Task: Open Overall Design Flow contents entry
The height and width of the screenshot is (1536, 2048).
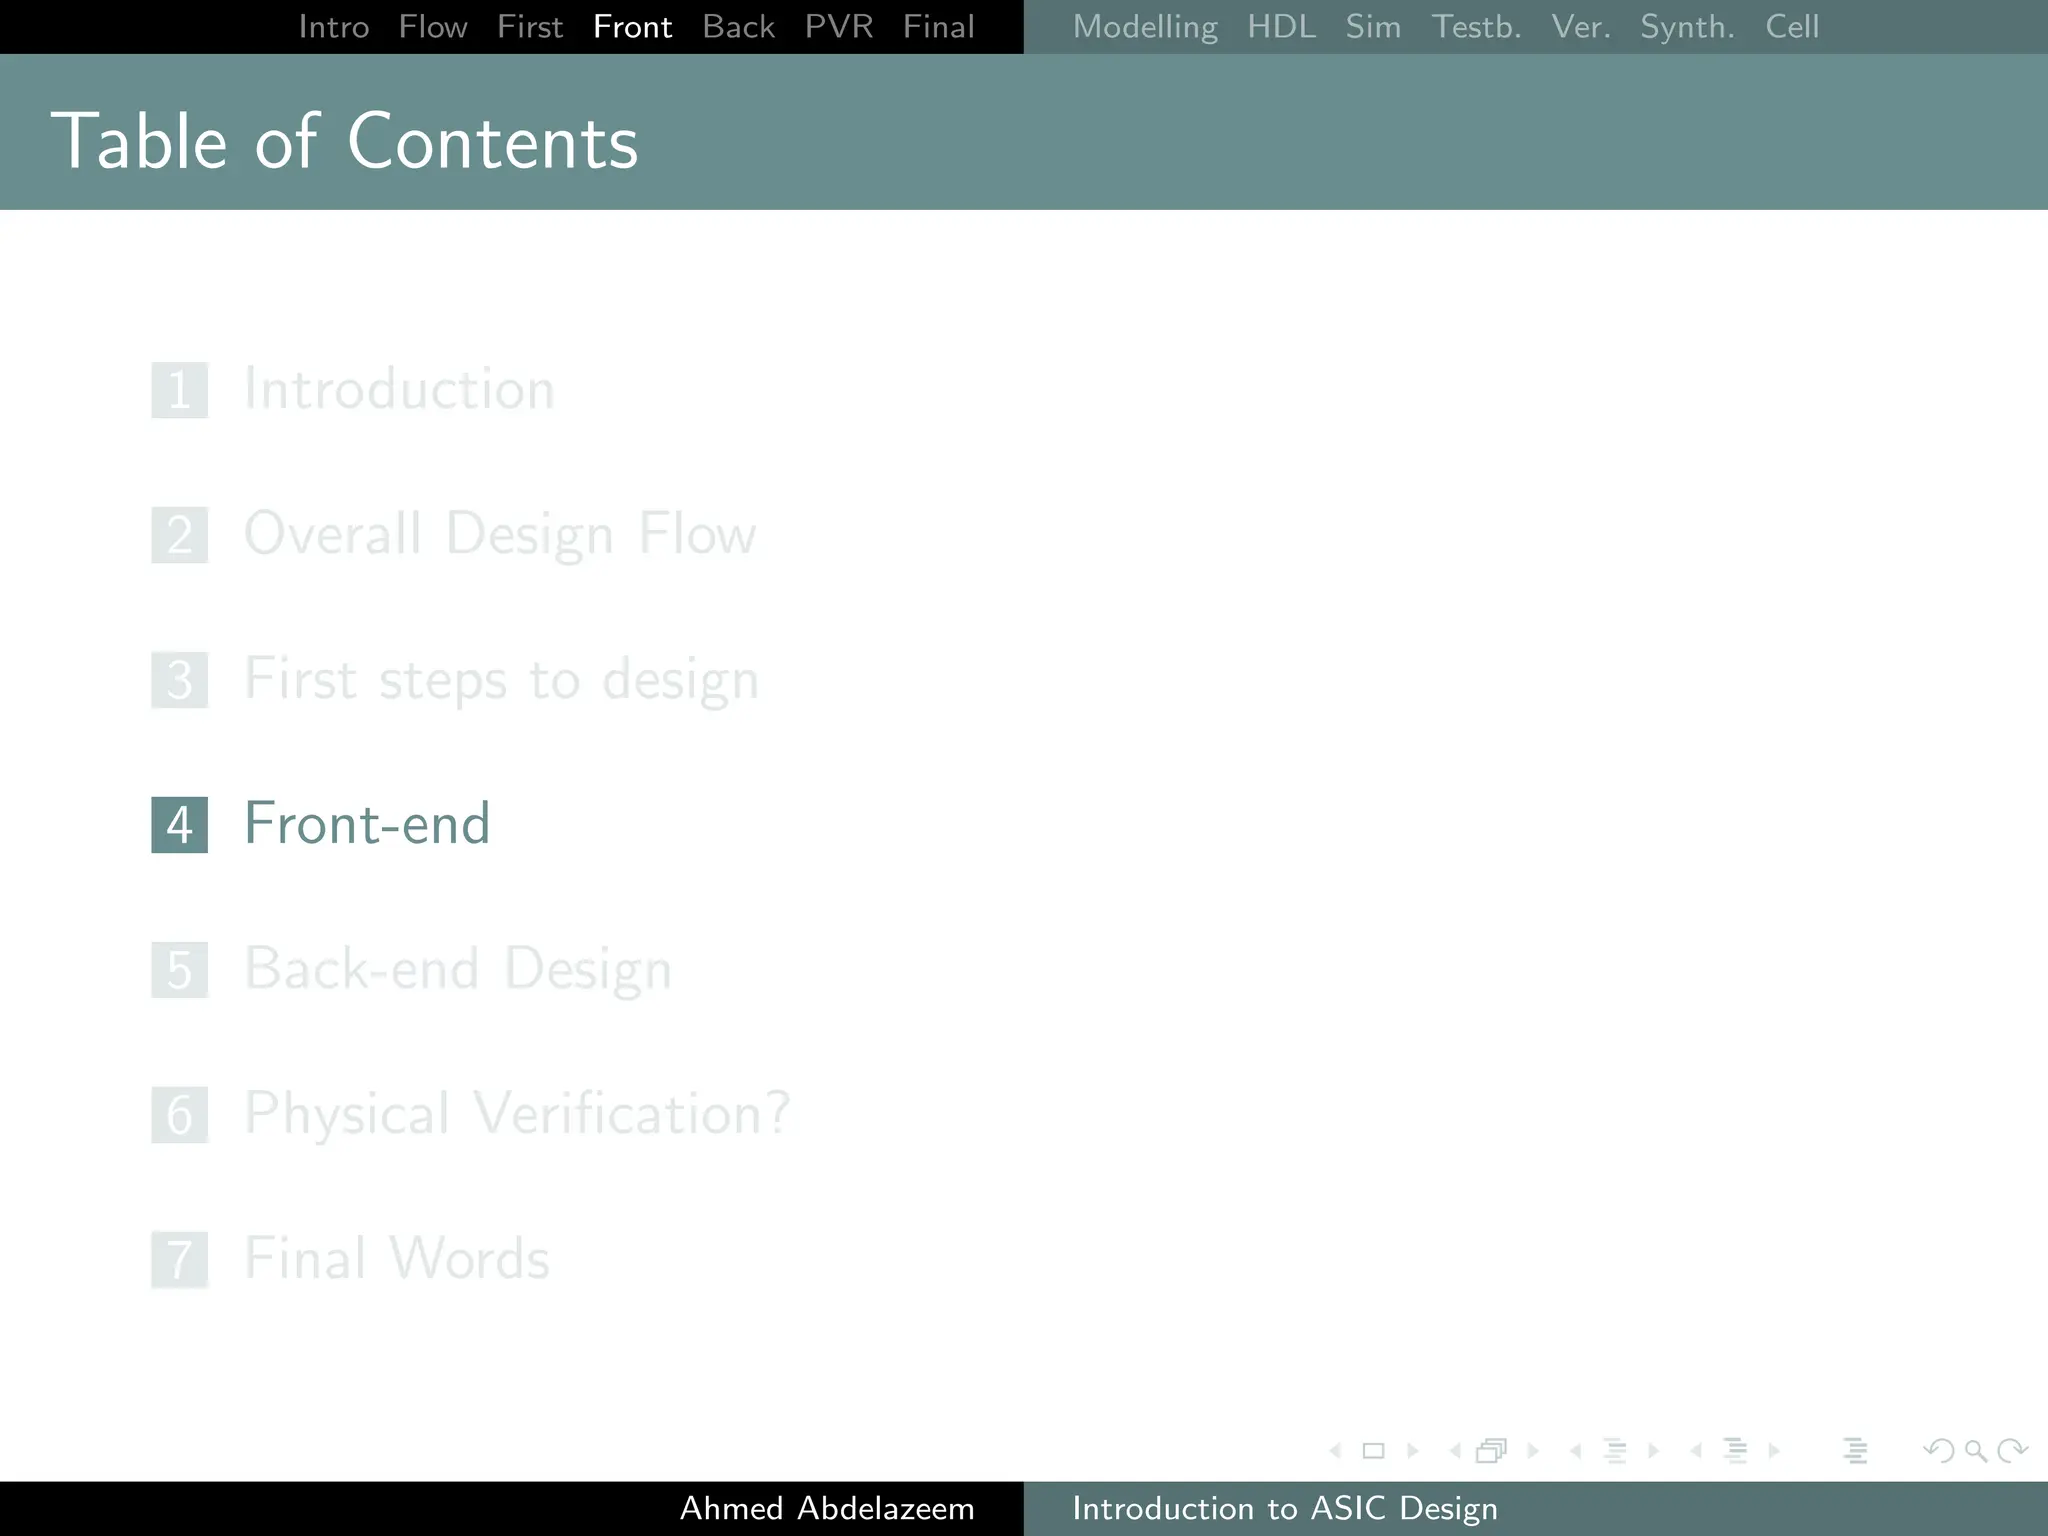Action: 500,534
